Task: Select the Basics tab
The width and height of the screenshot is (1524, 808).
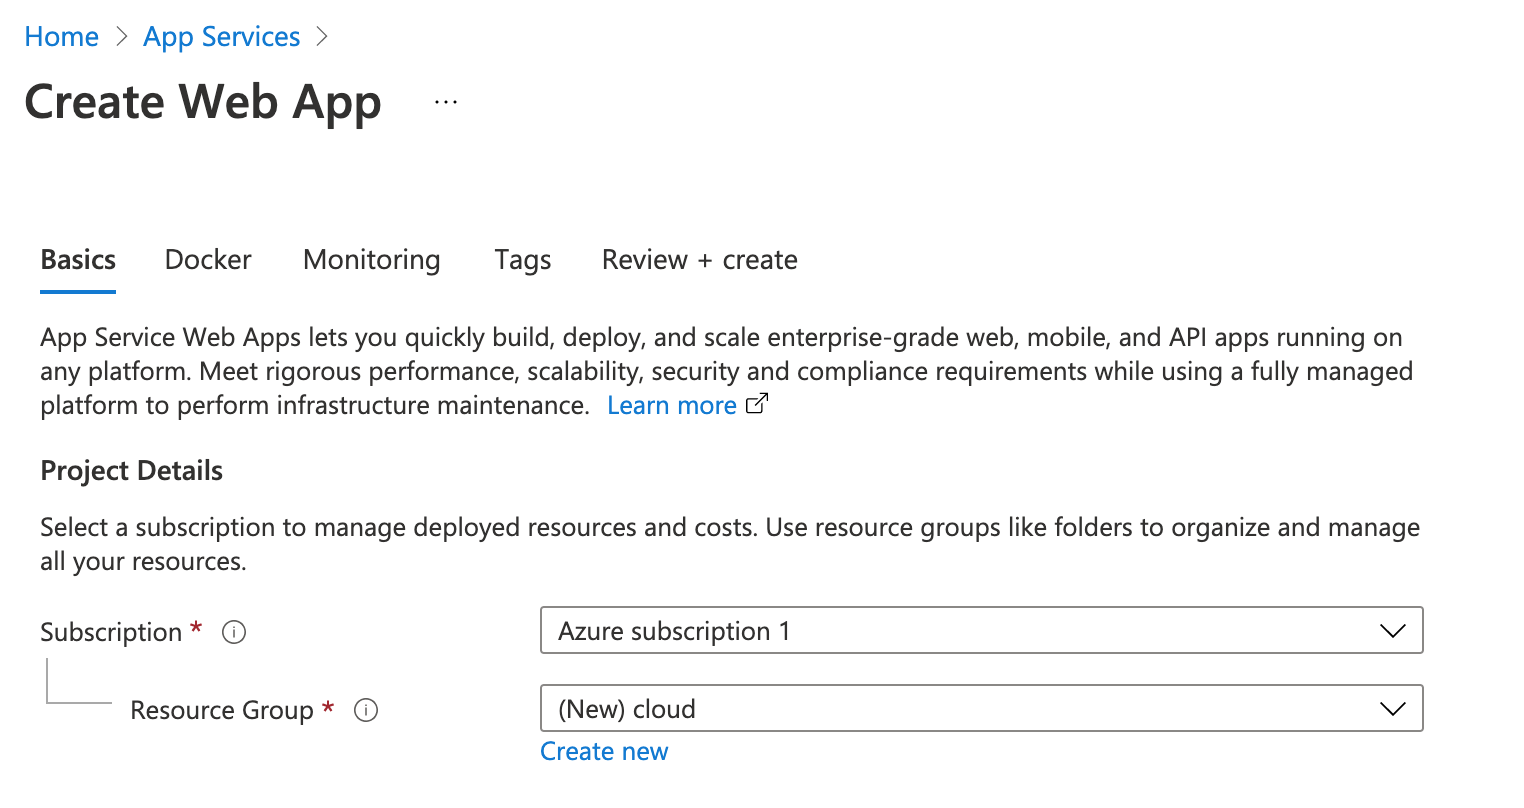Action: coord(78,260)
